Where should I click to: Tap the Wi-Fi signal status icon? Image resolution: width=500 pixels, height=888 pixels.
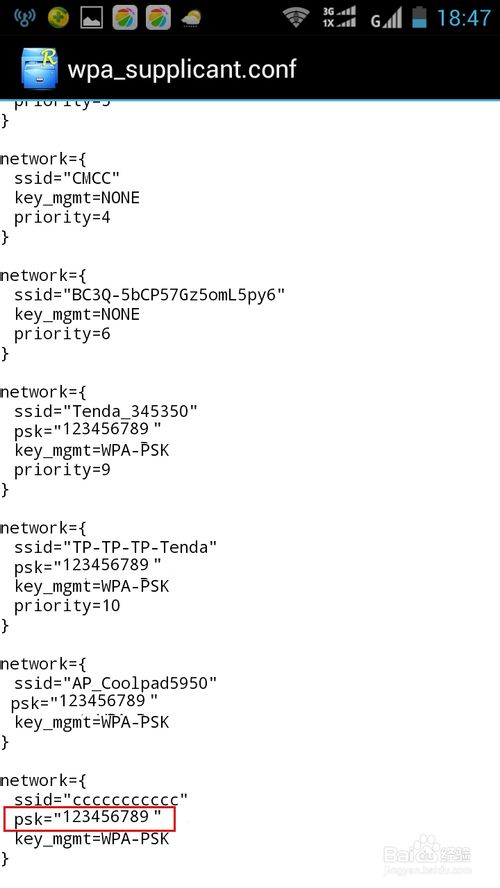click(296, 18)
